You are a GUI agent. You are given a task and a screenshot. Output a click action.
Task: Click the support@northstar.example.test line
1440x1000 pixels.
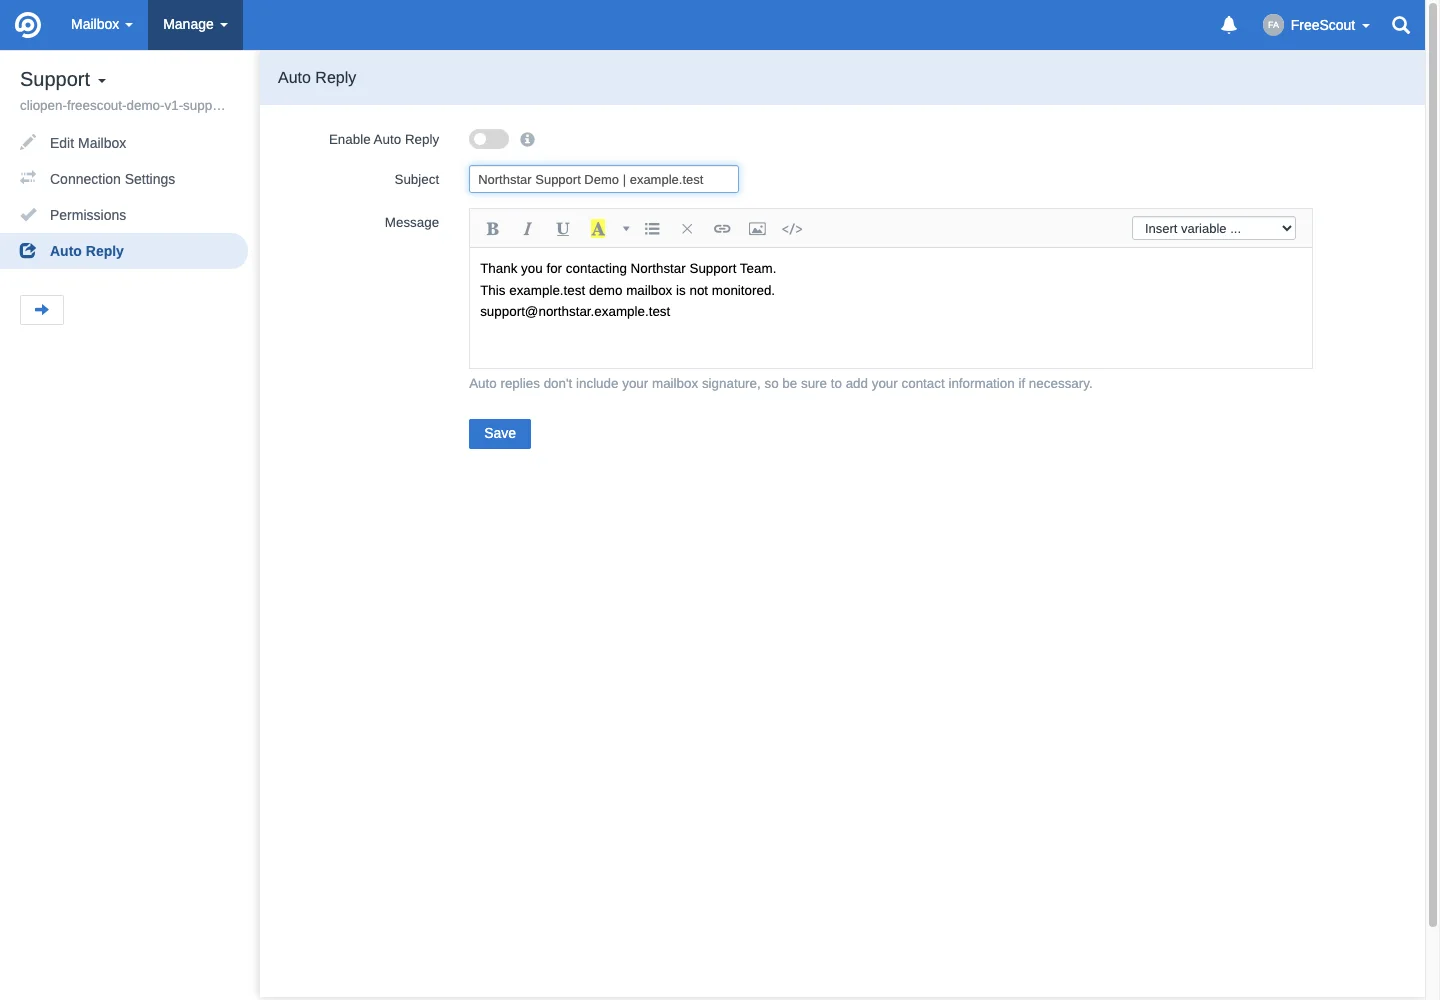[x=575, y=312]
